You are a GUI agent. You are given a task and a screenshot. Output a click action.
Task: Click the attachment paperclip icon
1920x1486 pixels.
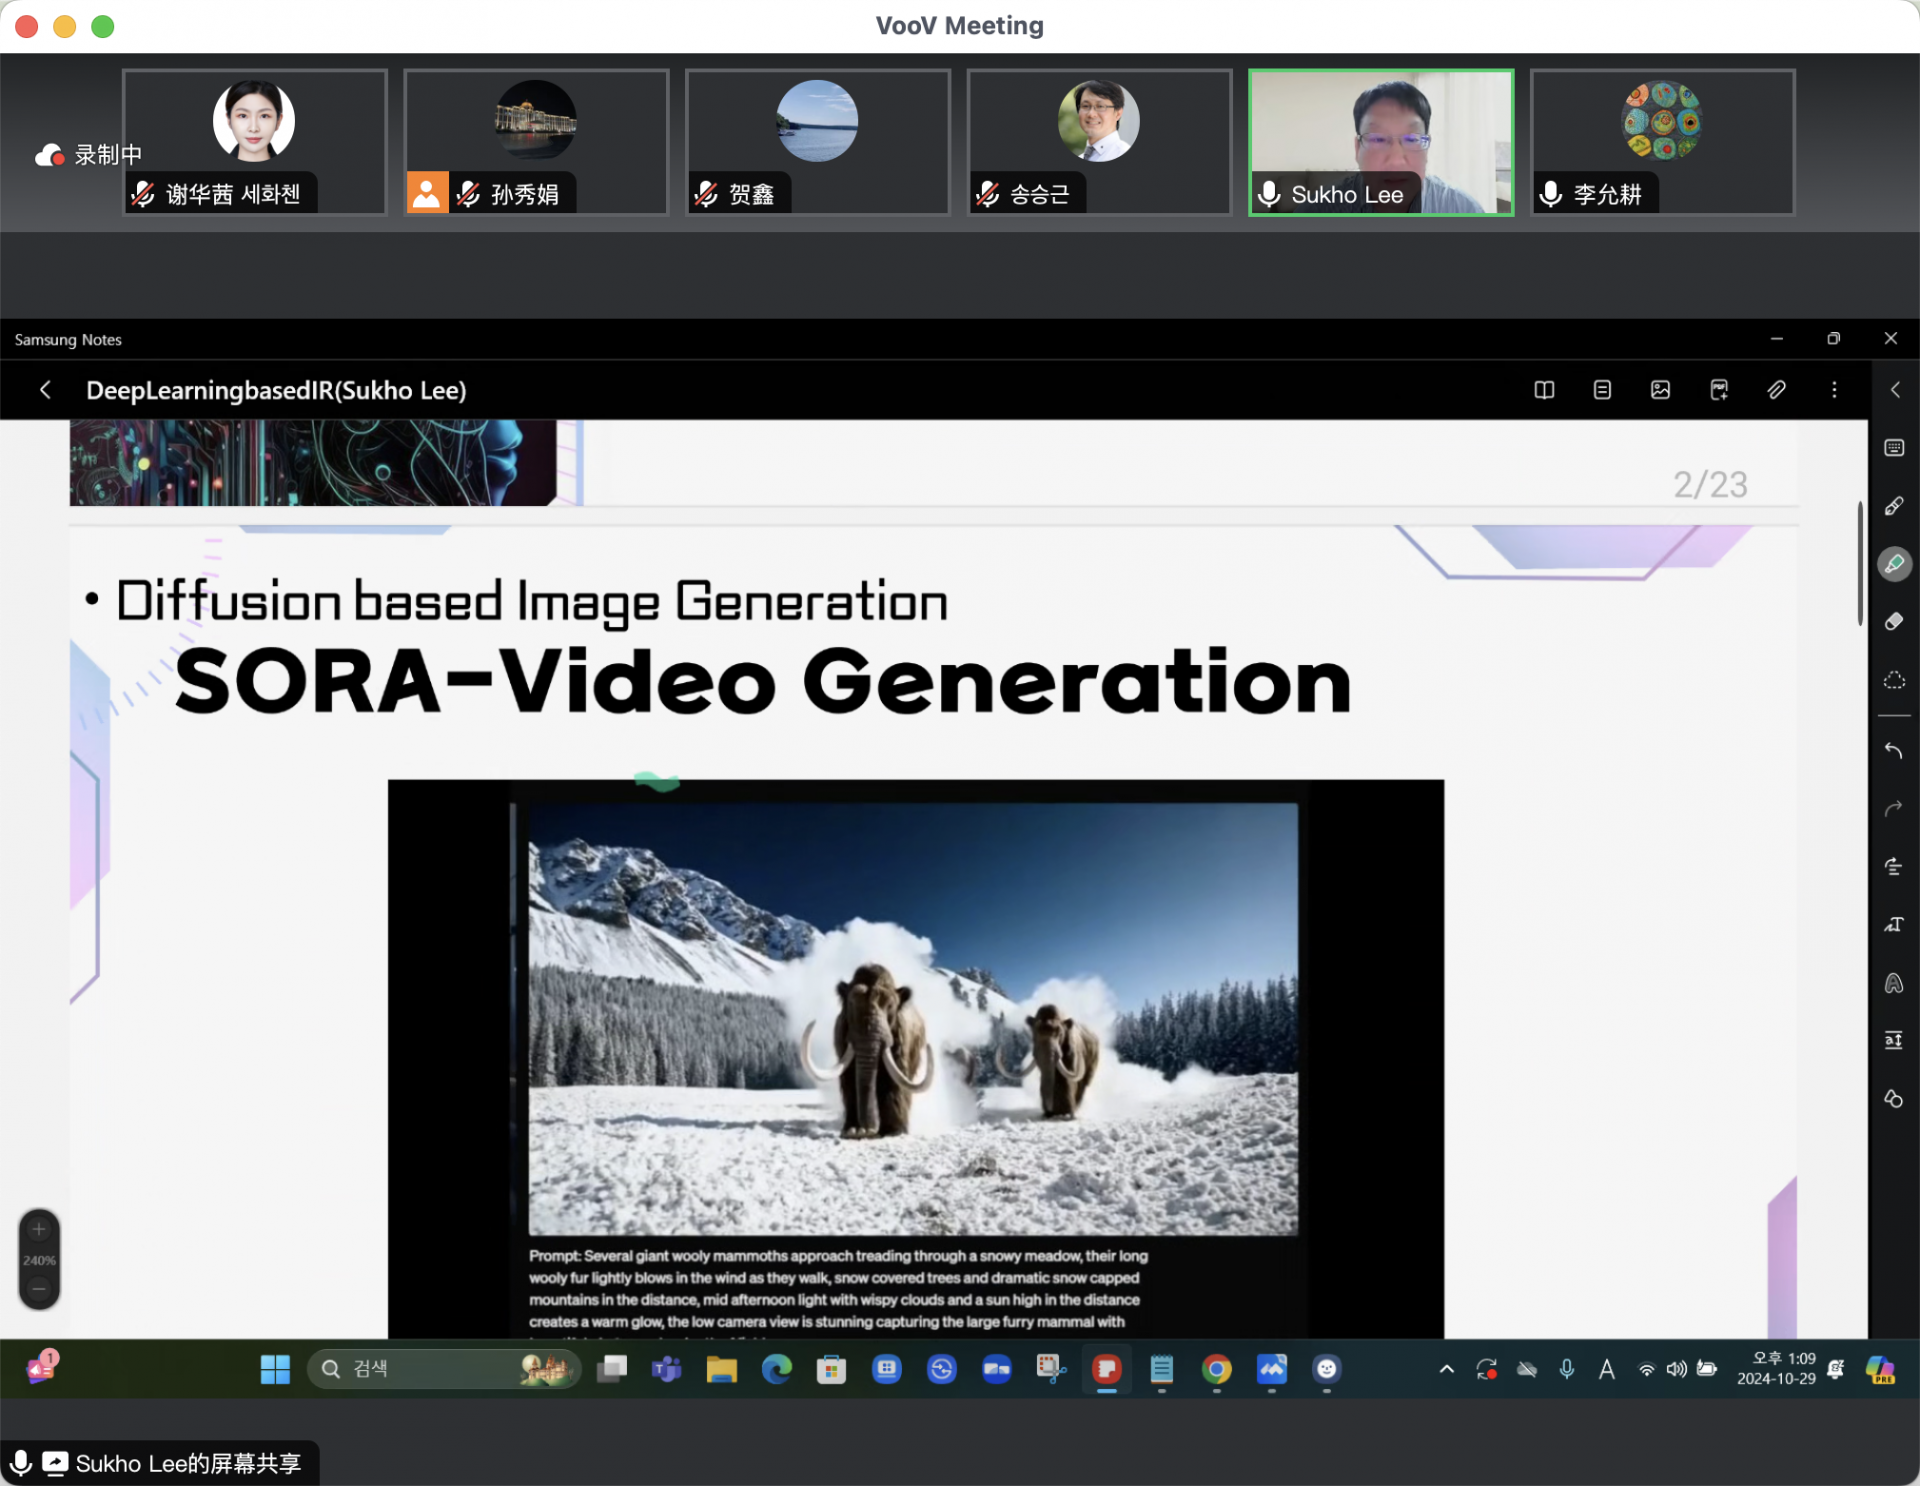pyautogui.click(x=1777, y=390)
